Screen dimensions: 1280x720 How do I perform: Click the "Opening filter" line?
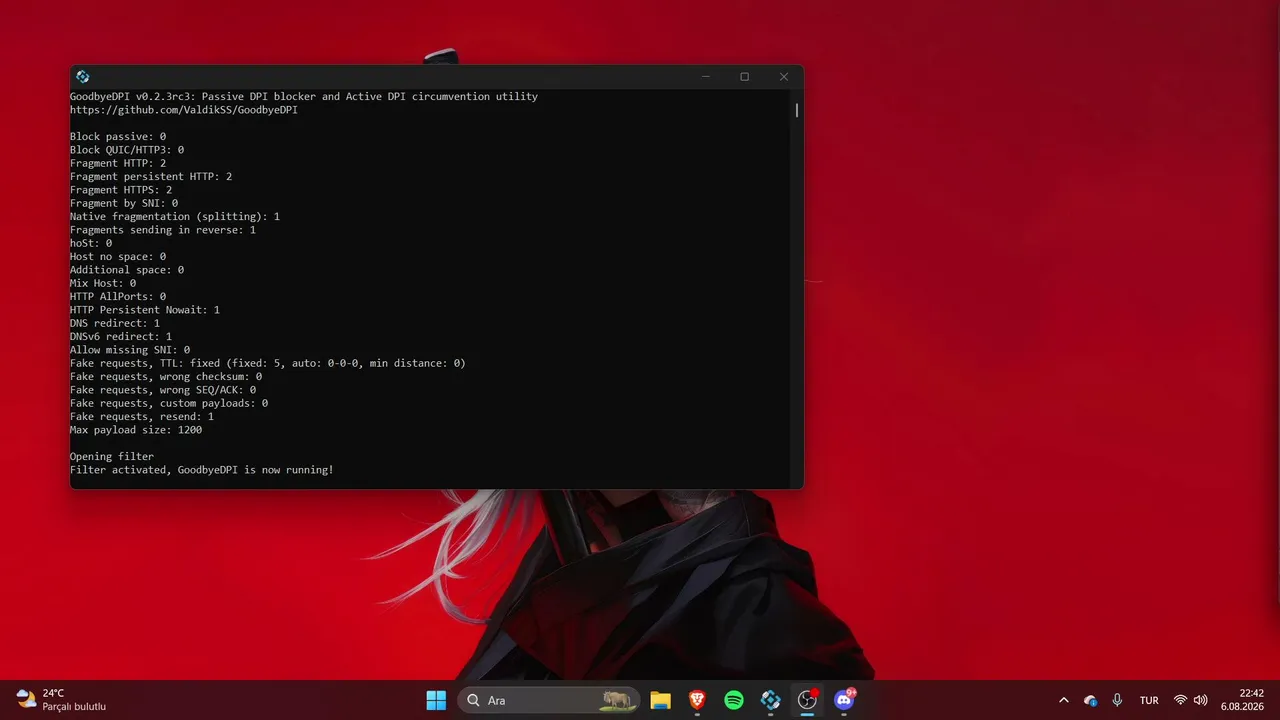112,457
